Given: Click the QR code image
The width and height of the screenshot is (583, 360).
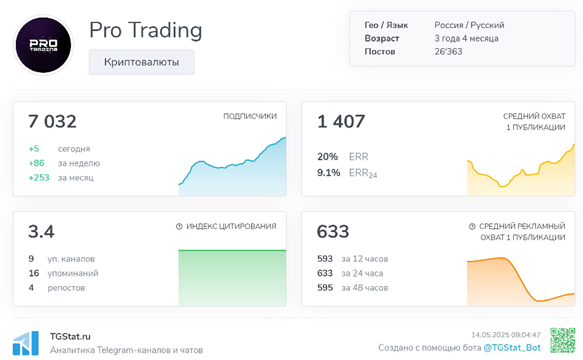Looking at the screenshot, I should (562, 340).
